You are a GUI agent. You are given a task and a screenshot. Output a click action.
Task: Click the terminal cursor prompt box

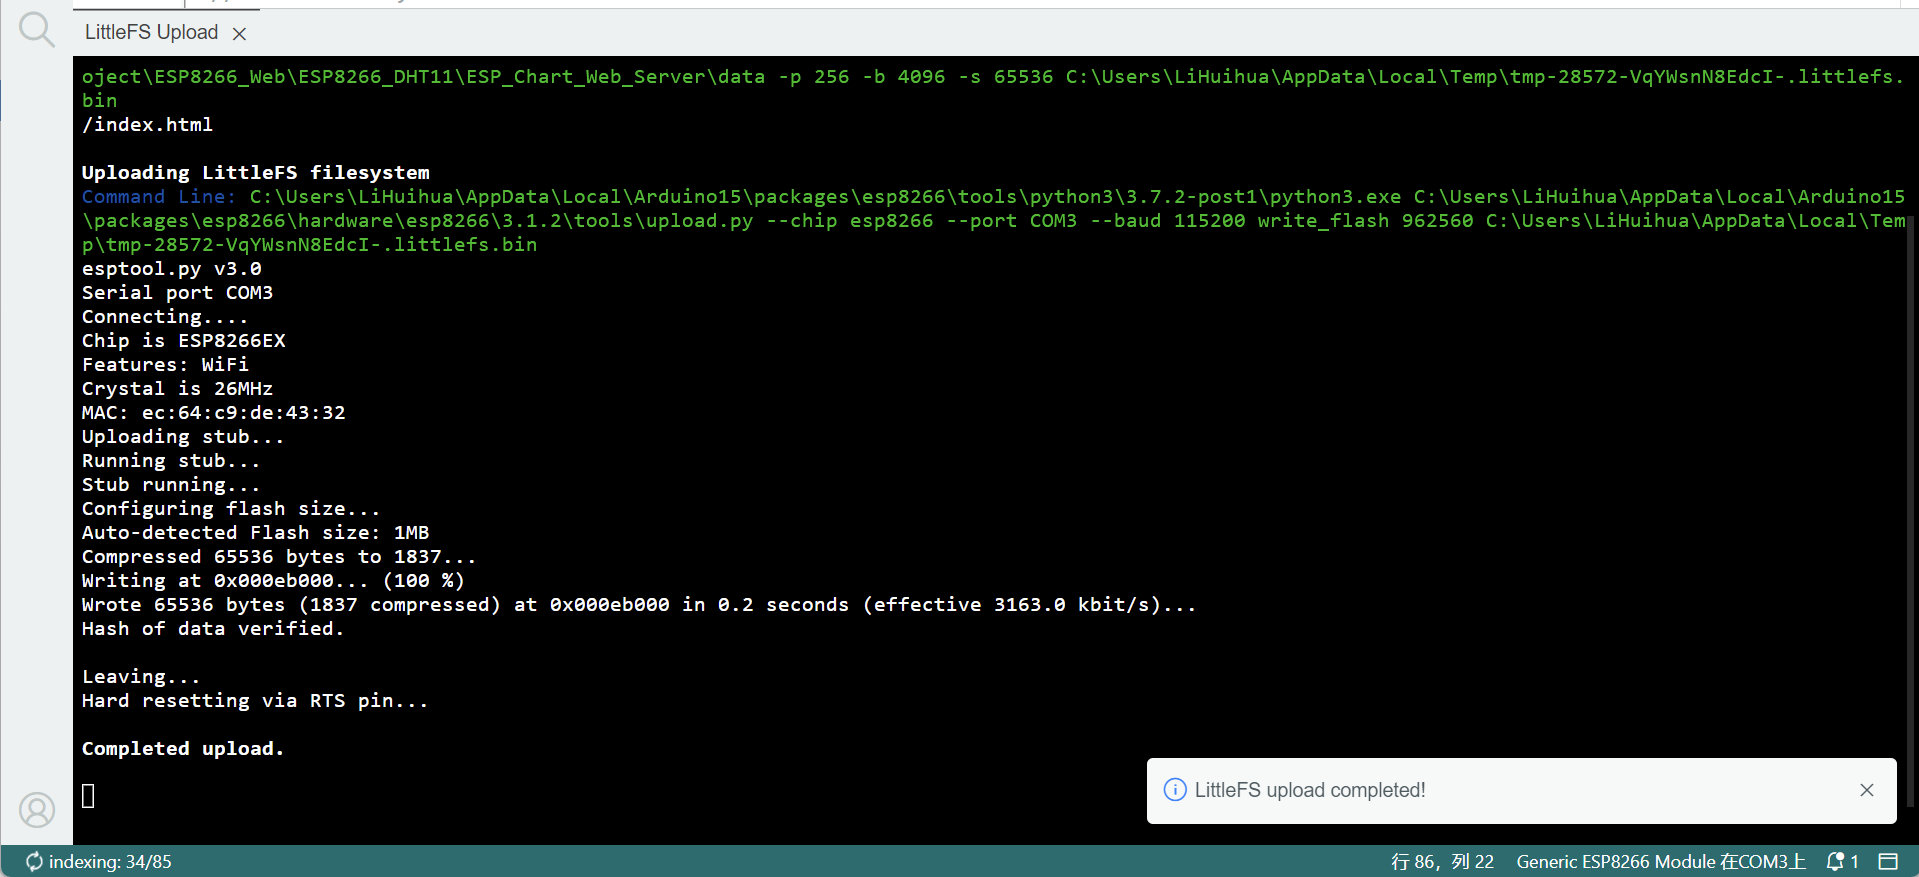click(88, 796)
